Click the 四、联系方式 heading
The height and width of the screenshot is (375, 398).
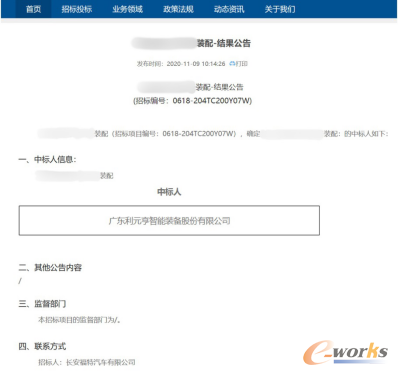click(42, 346)
